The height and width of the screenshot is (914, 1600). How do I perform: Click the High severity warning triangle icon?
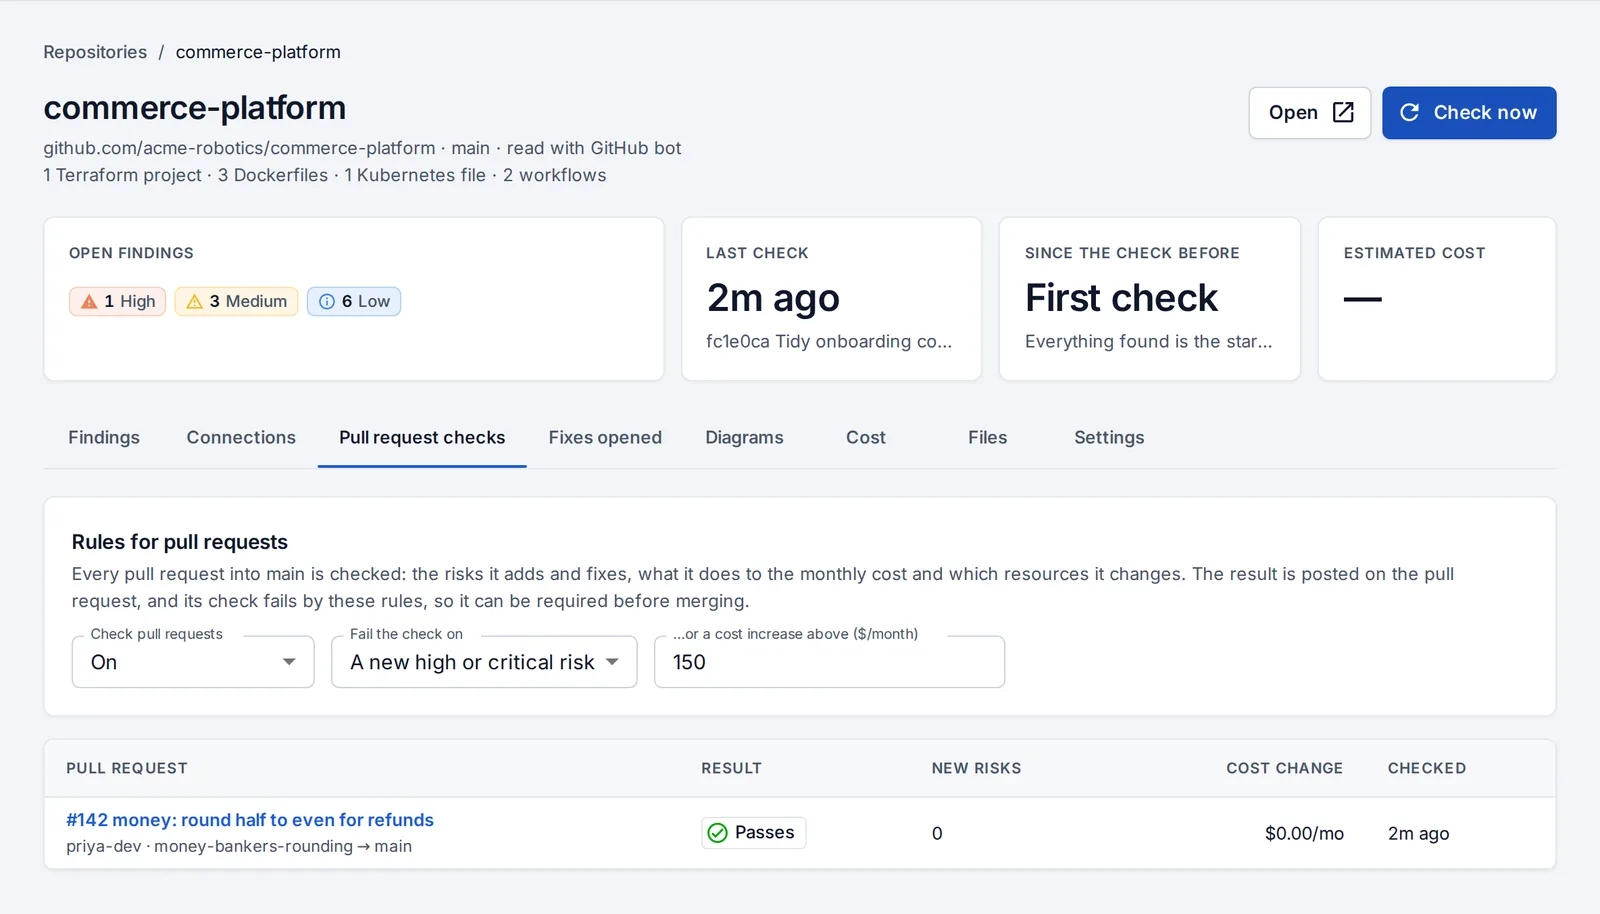coord(89,301)
